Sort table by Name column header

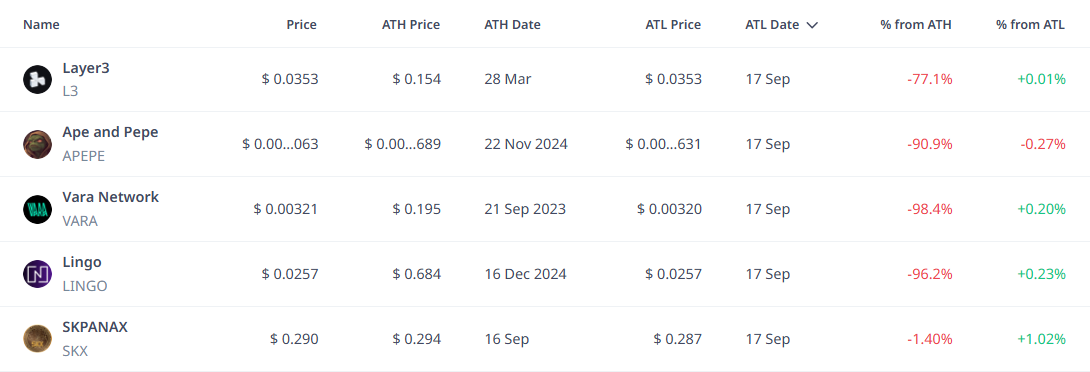tap(41, 24)
